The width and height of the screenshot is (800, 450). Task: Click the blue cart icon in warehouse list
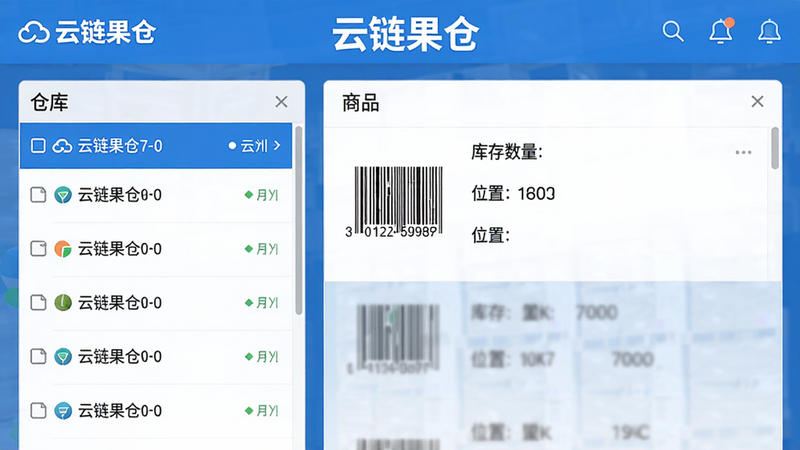pyautogui.click(x=63, y=411)
